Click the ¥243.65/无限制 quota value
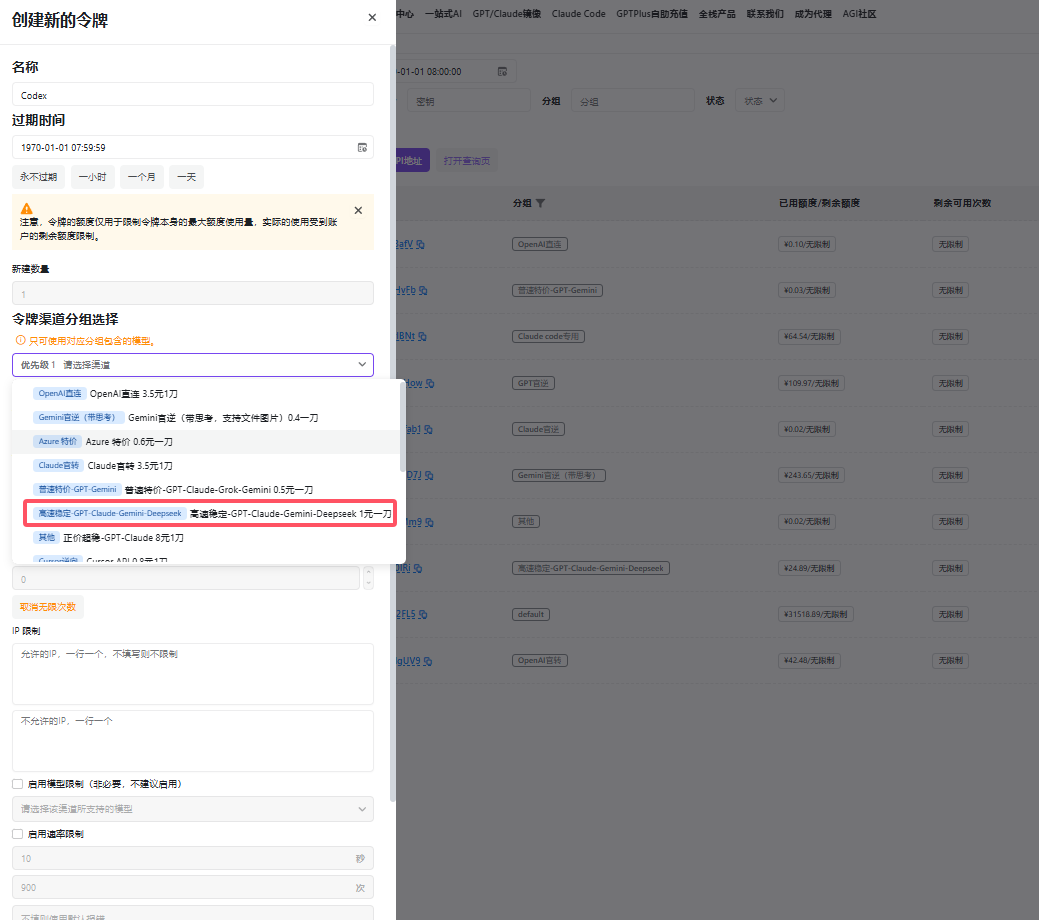The height and width of the screenshot is (920, 1039). (x=811, y=475)
